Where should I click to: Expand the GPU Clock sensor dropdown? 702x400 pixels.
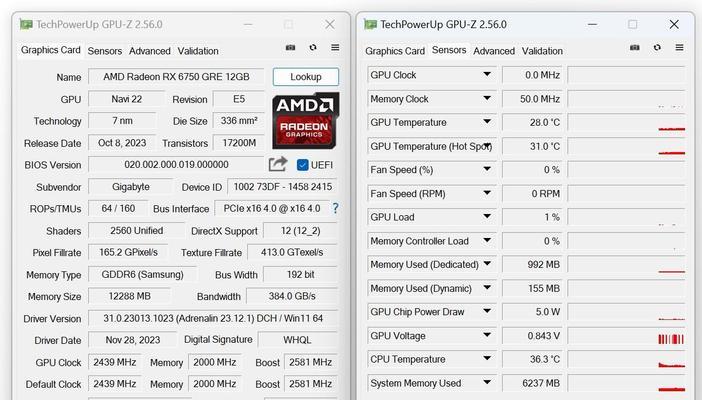click(487, 74)
